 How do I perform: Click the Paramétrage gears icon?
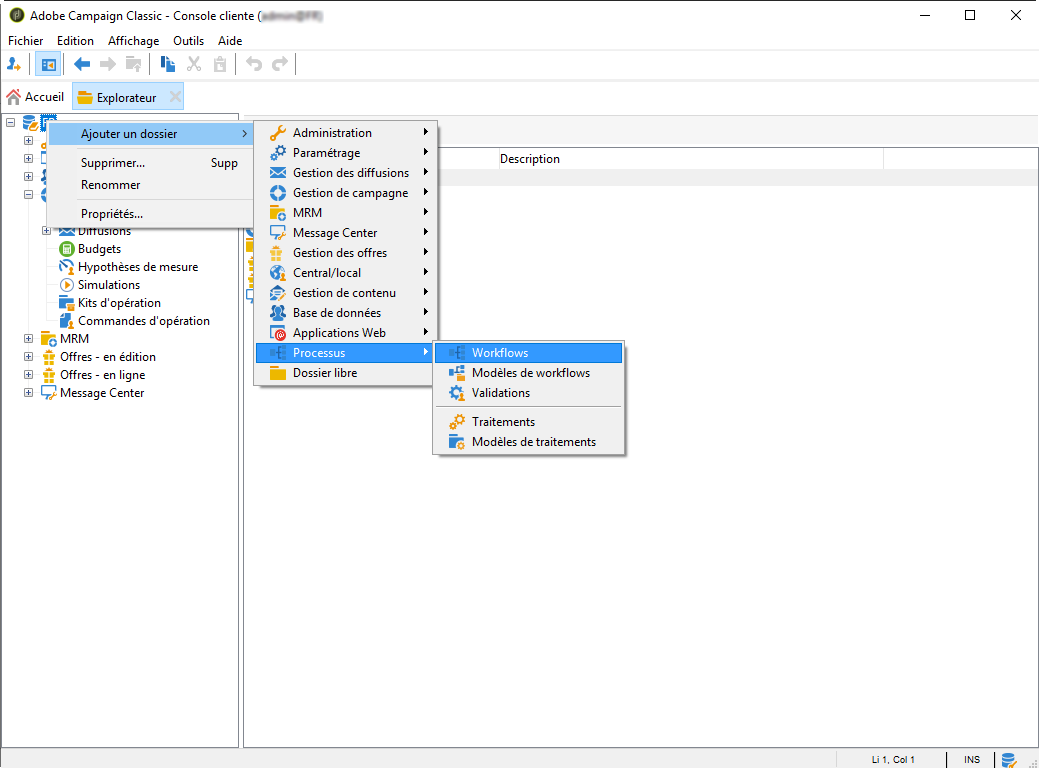click(x=278, y=152)
